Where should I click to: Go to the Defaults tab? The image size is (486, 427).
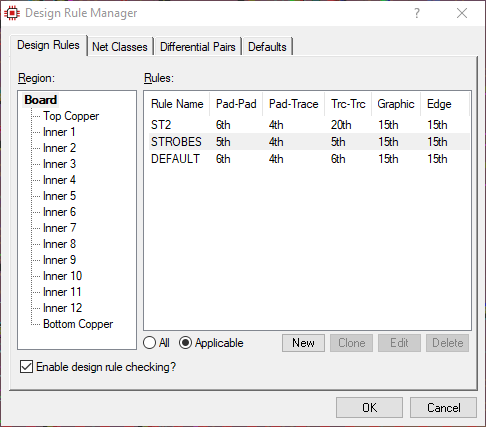[267, 46]
